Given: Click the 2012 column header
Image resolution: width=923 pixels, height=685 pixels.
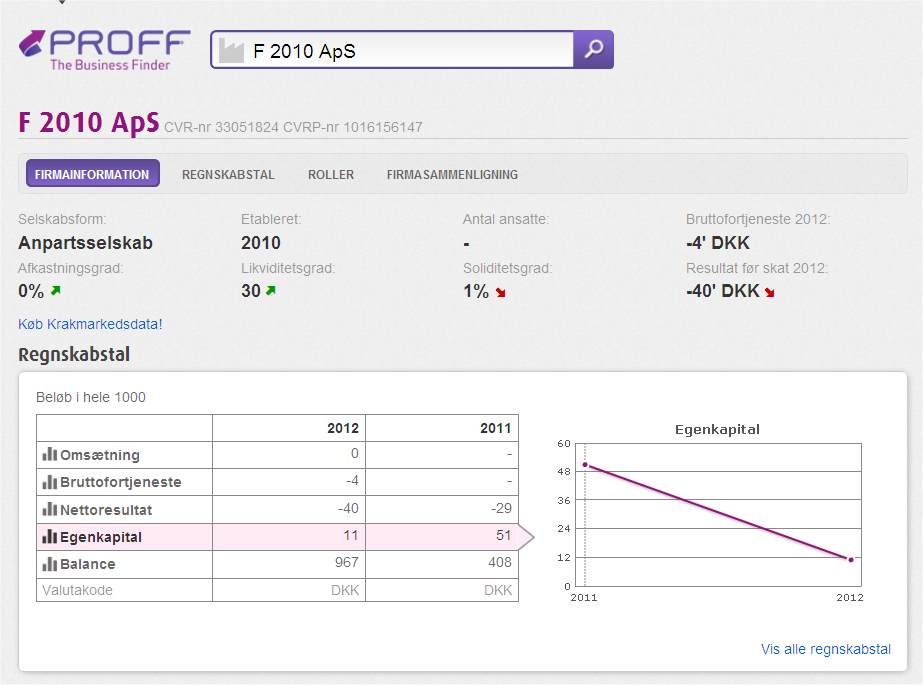Looking at the screenshot, I should pyautogui.click(x=343, y=428).
